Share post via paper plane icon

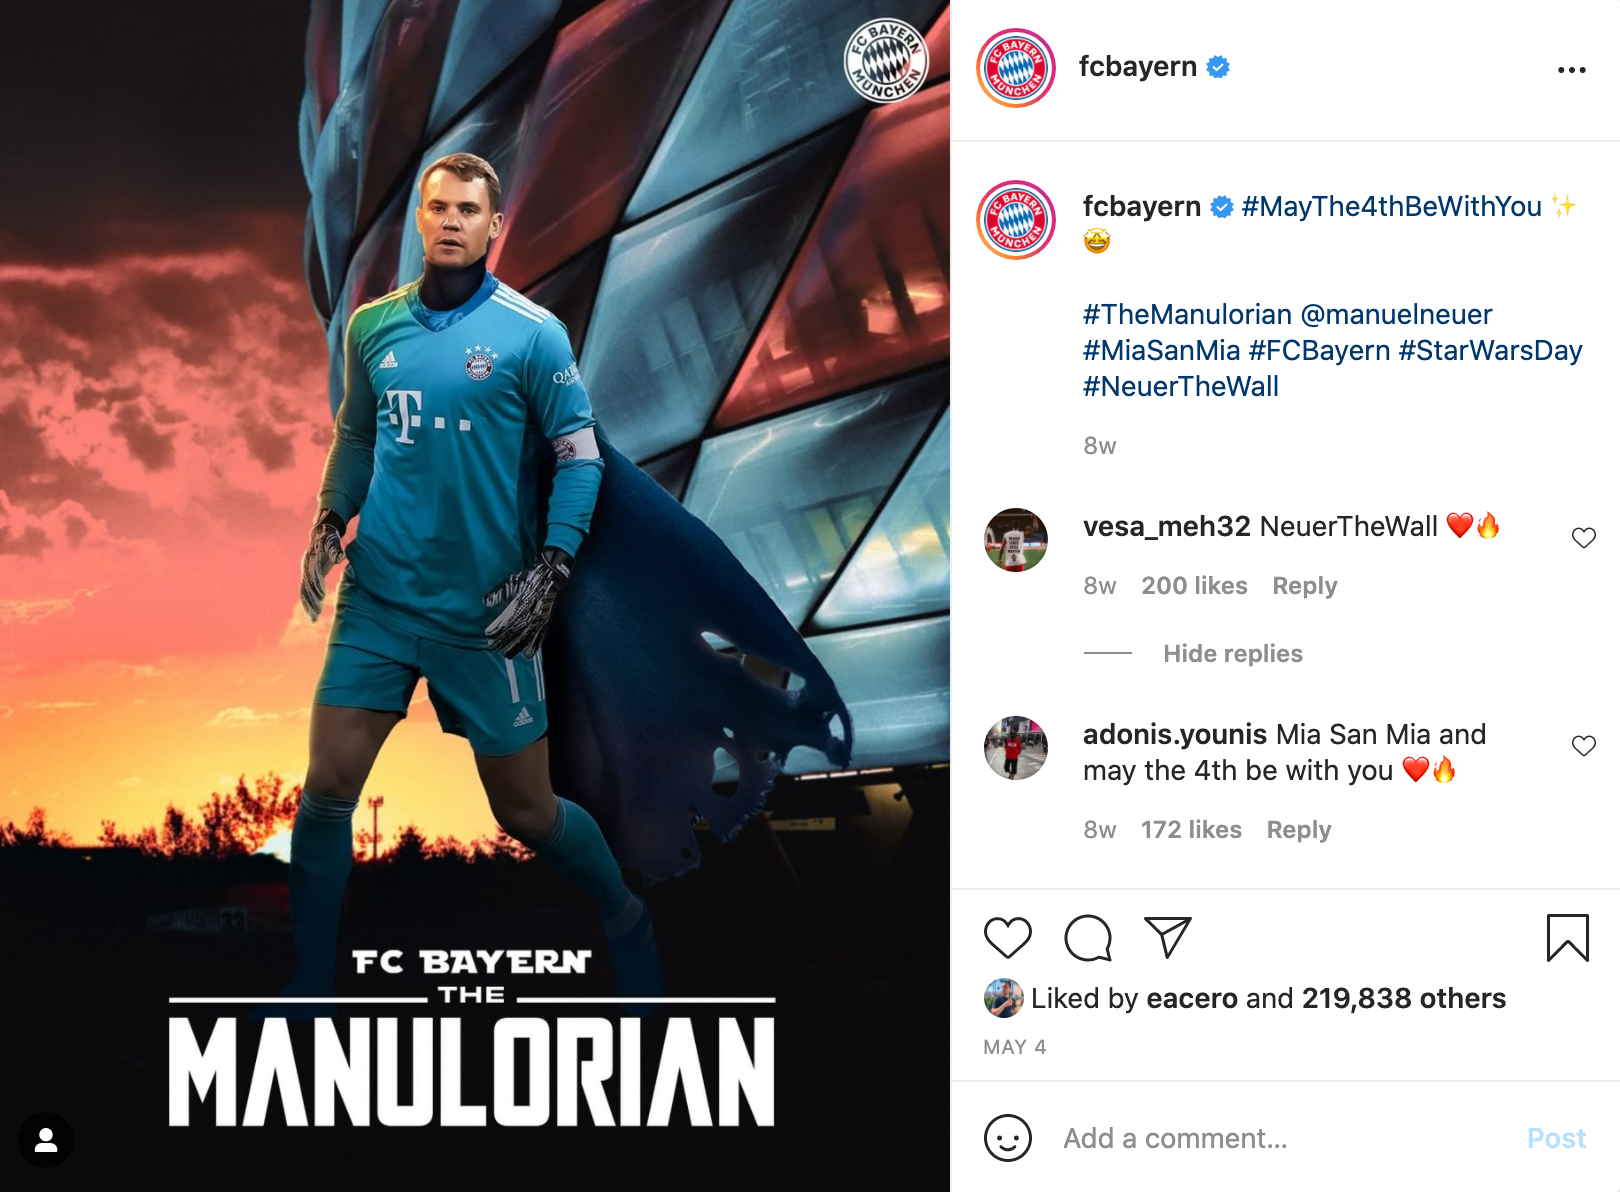pyautogui.click(x=1168, y=937)
